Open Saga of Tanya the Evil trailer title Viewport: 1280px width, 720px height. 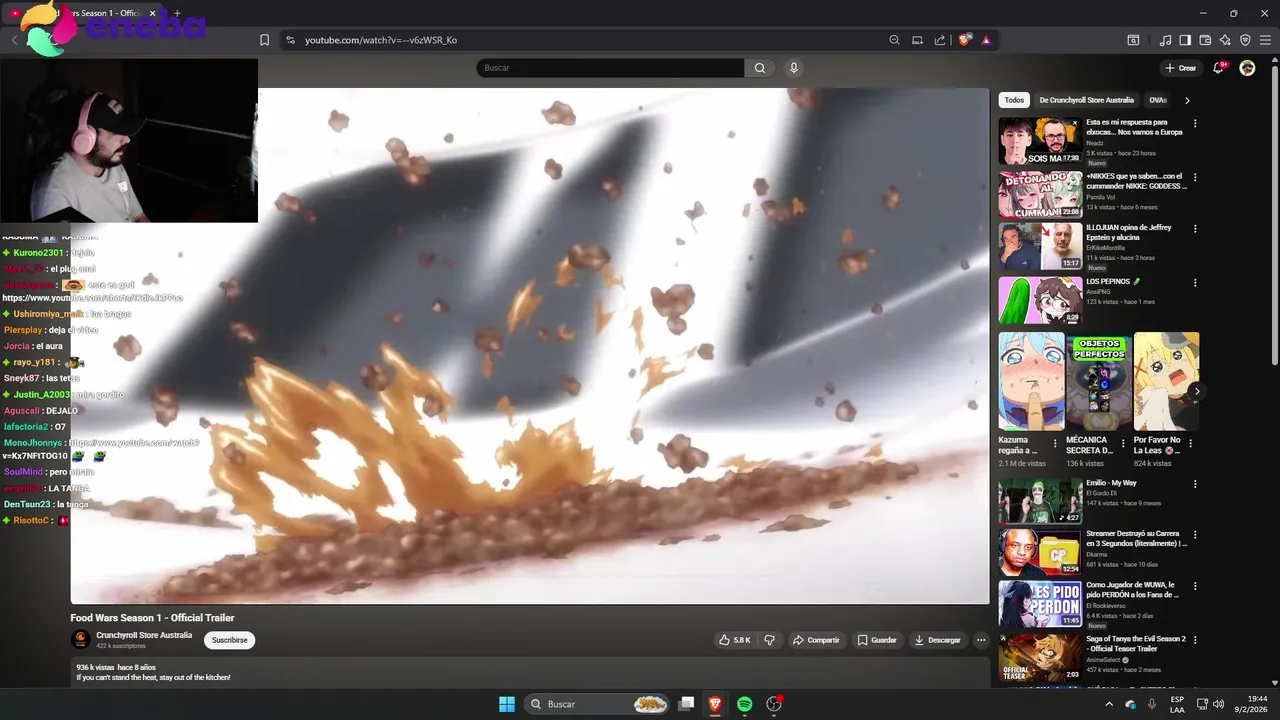tap(1136, 643)
